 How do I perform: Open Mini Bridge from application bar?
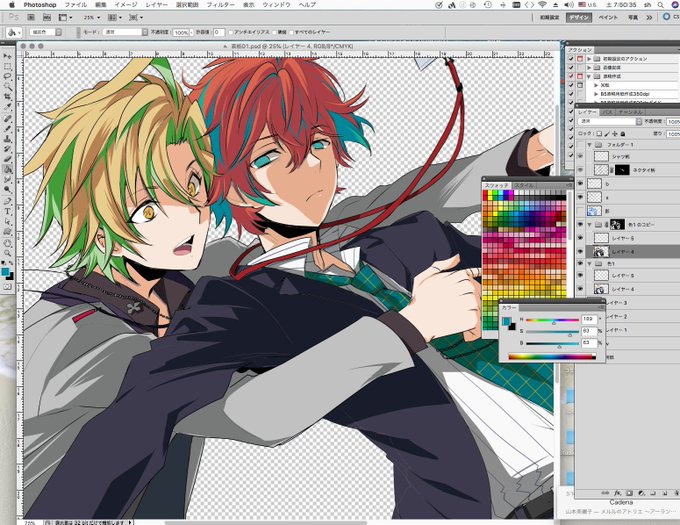click(47, 17)
